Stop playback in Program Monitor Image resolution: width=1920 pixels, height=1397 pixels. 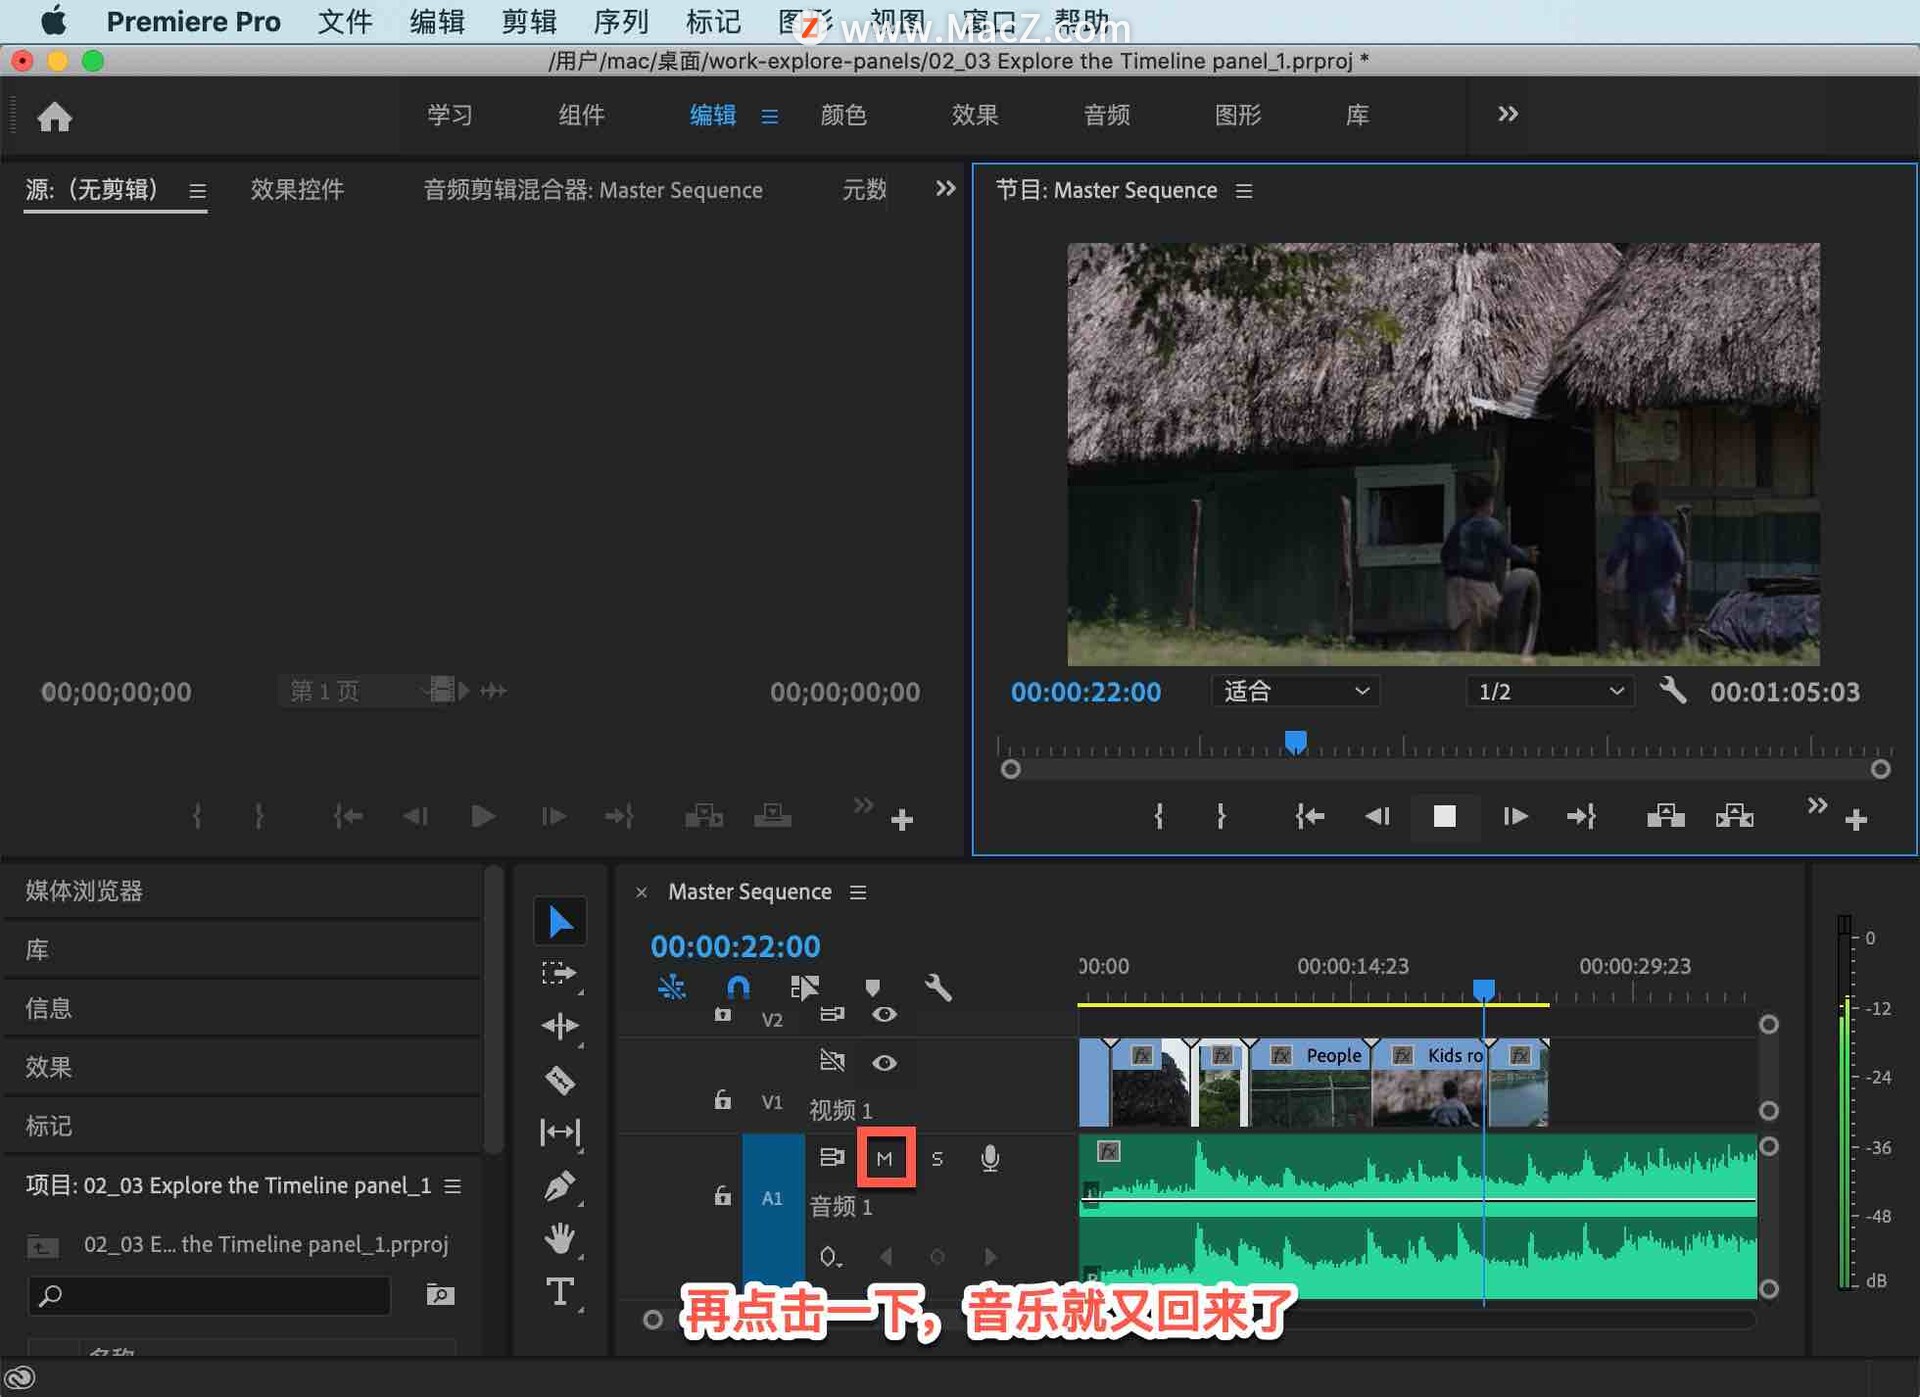1444,816
